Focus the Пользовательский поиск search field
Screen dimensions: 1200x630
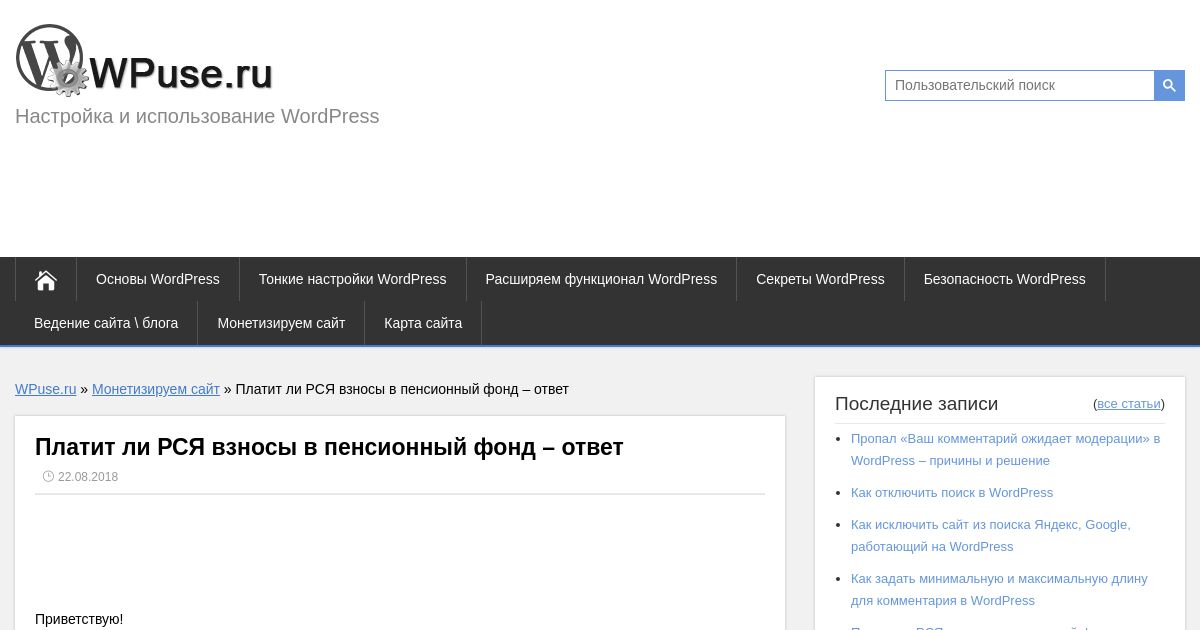coord(1020,85)
